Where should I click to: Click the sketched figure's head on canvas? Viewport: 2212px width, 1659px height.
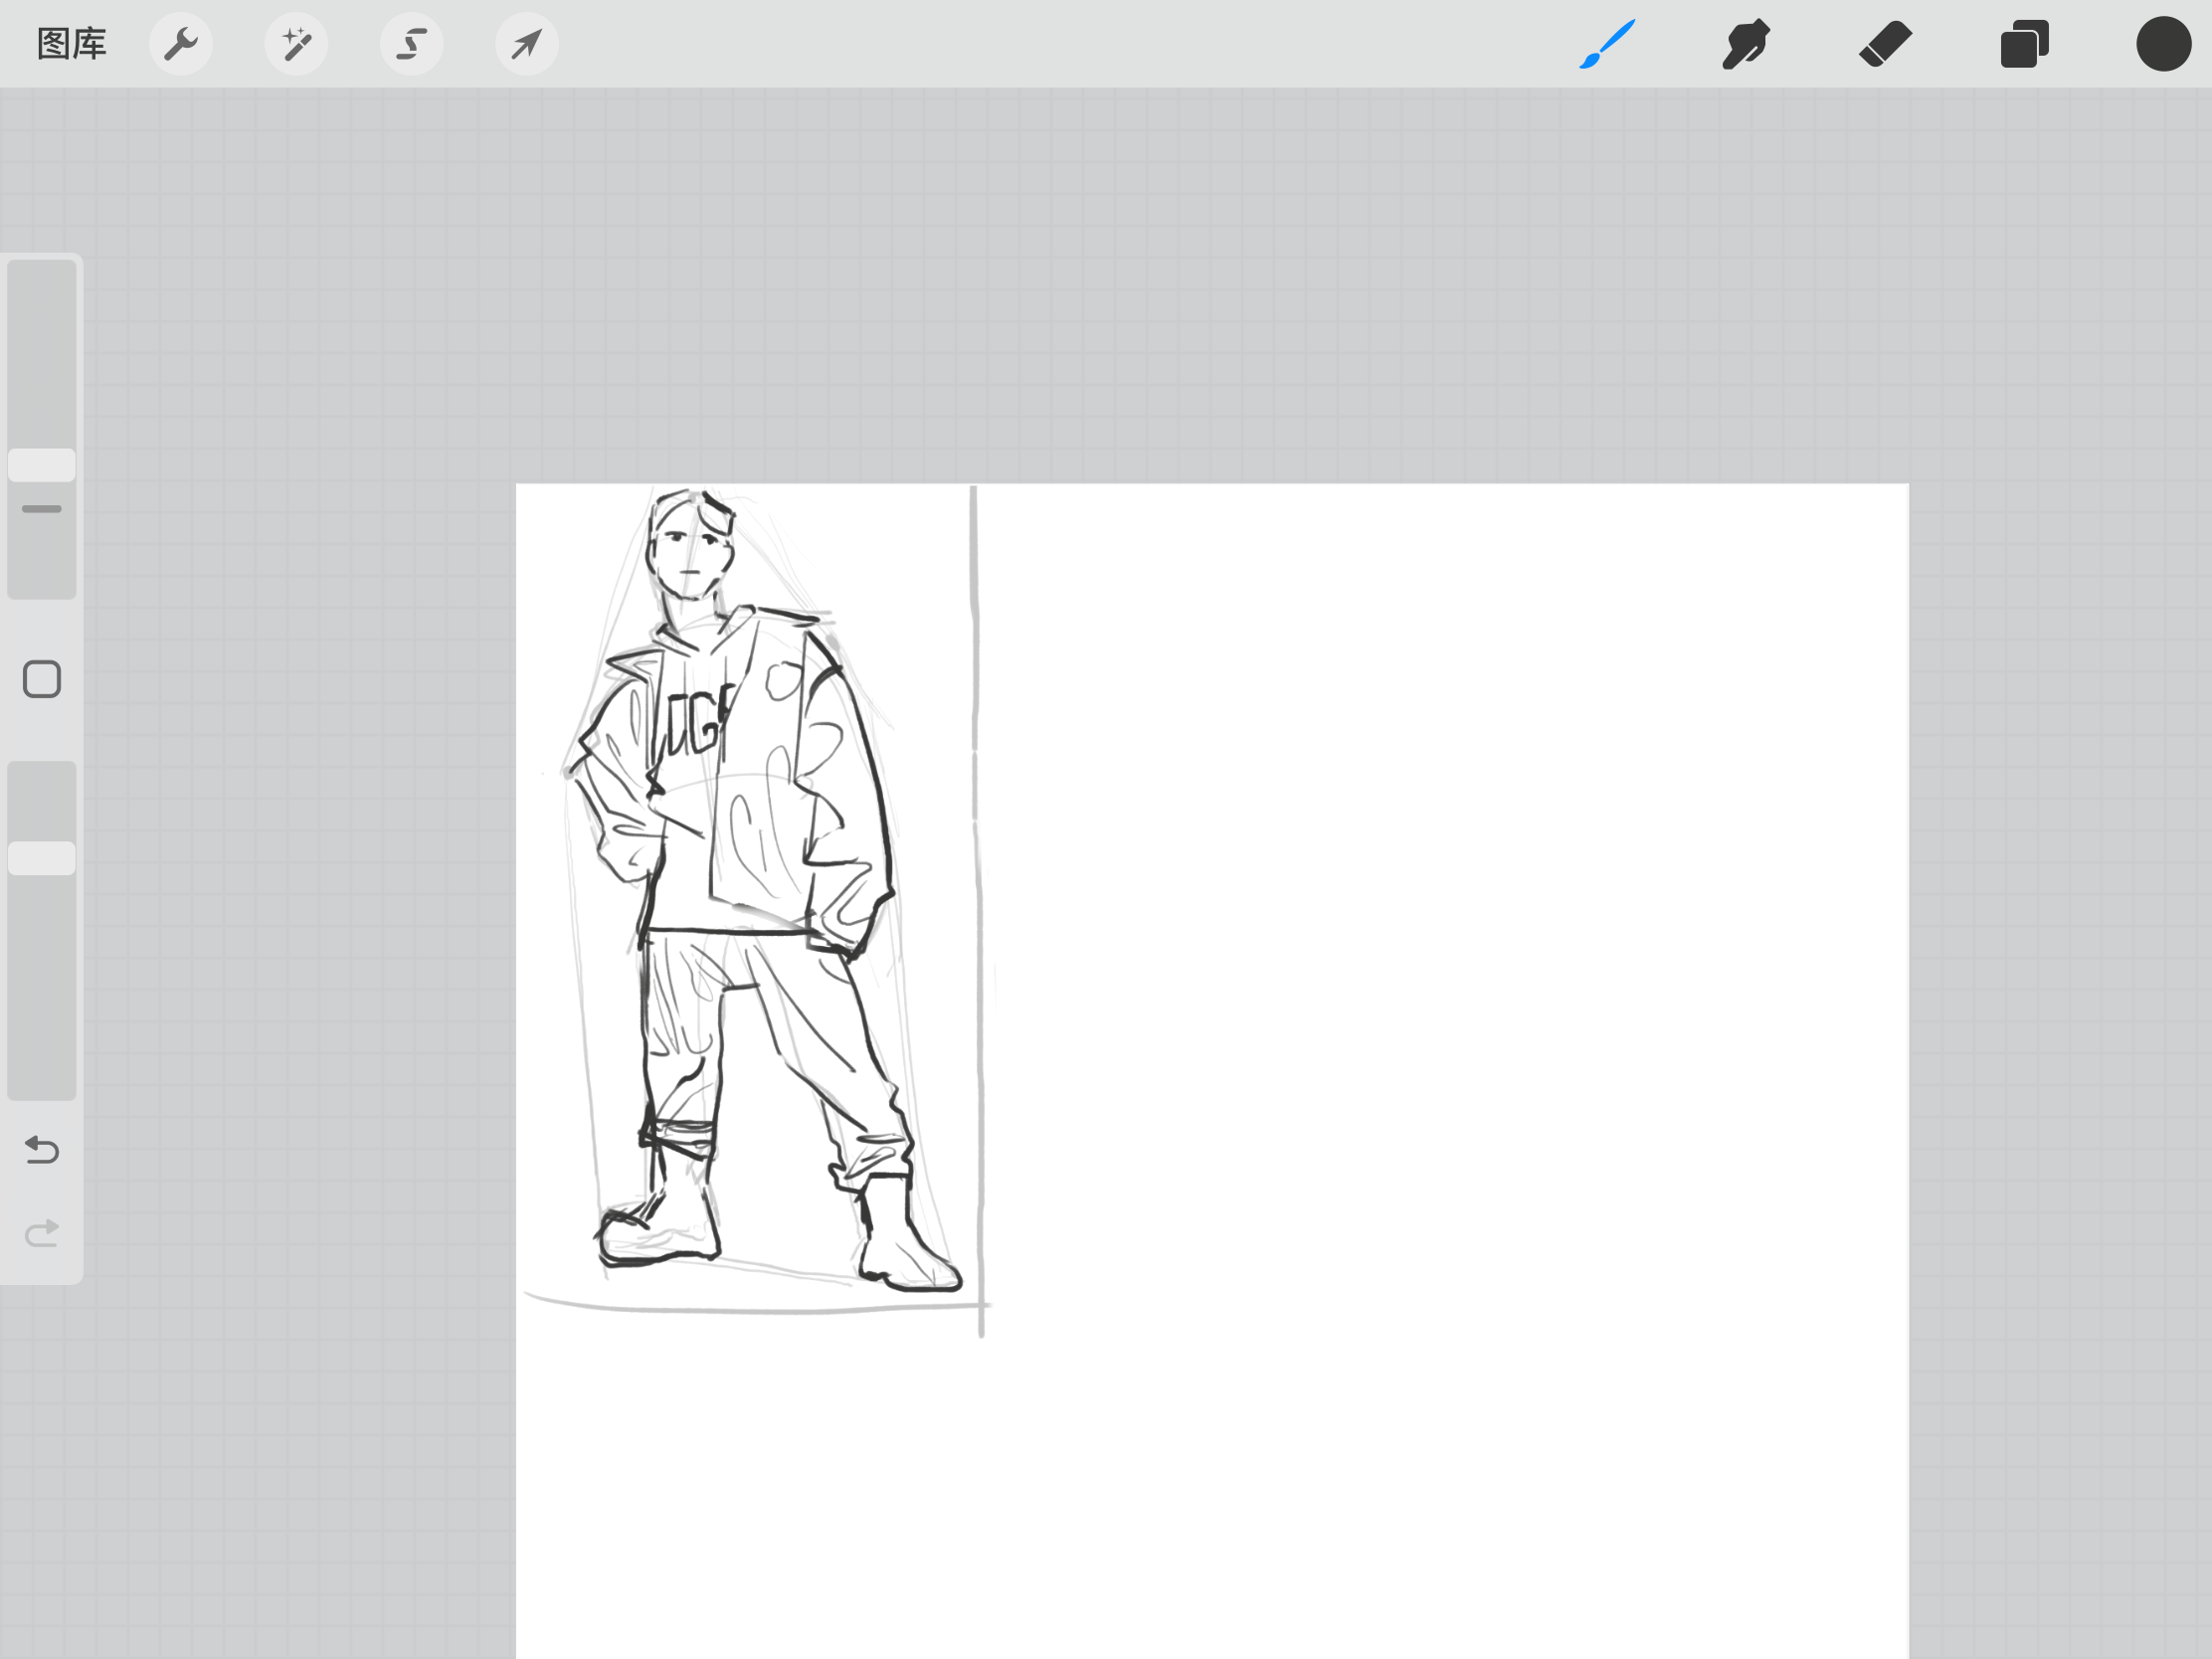[690, 550]
